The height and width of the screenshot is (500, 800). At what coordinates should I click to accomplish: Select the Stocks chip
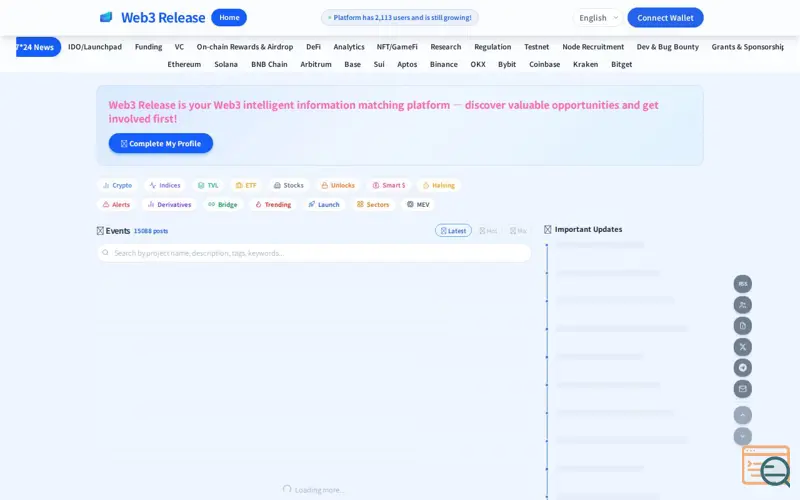pyautogui.click(x=289, y=185)
